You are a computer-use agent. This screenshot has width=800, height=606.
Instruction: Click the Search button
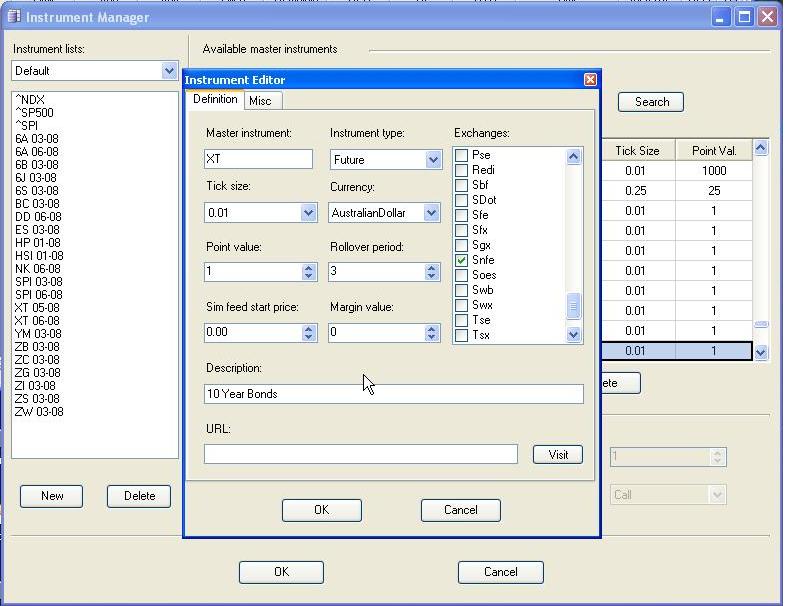pos(651,102)
